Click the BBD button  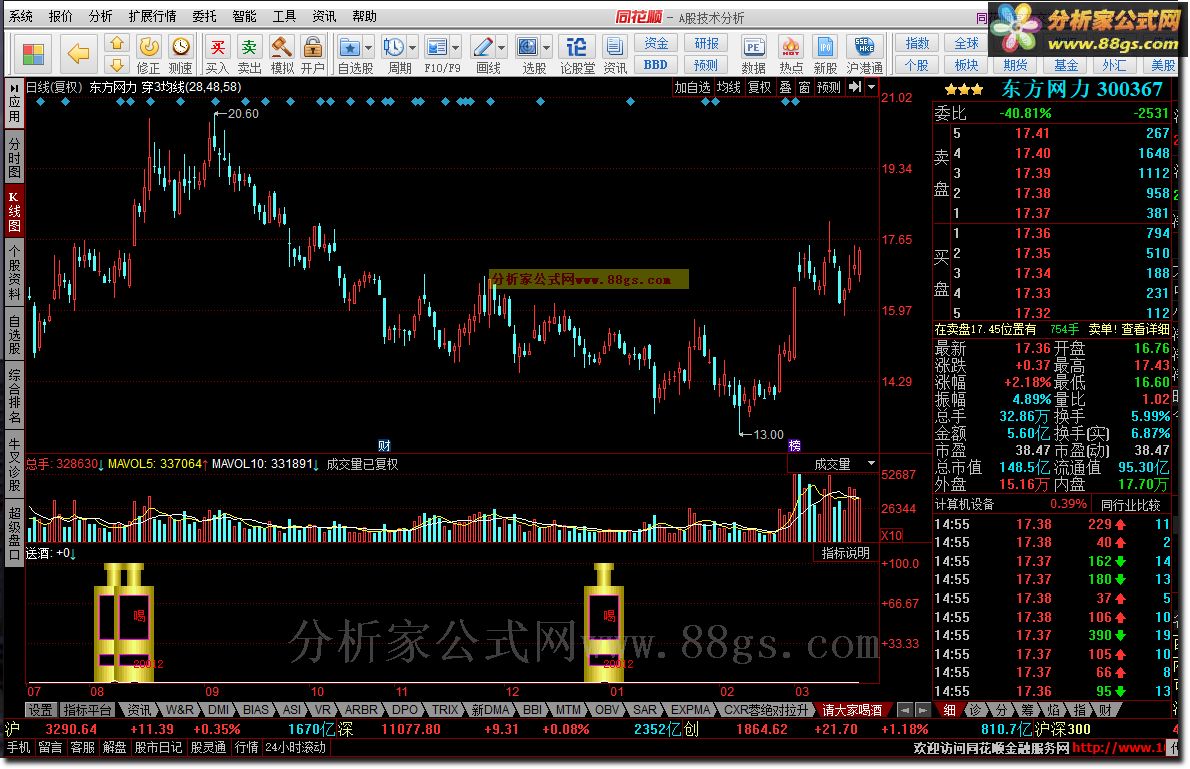[656, 65]
